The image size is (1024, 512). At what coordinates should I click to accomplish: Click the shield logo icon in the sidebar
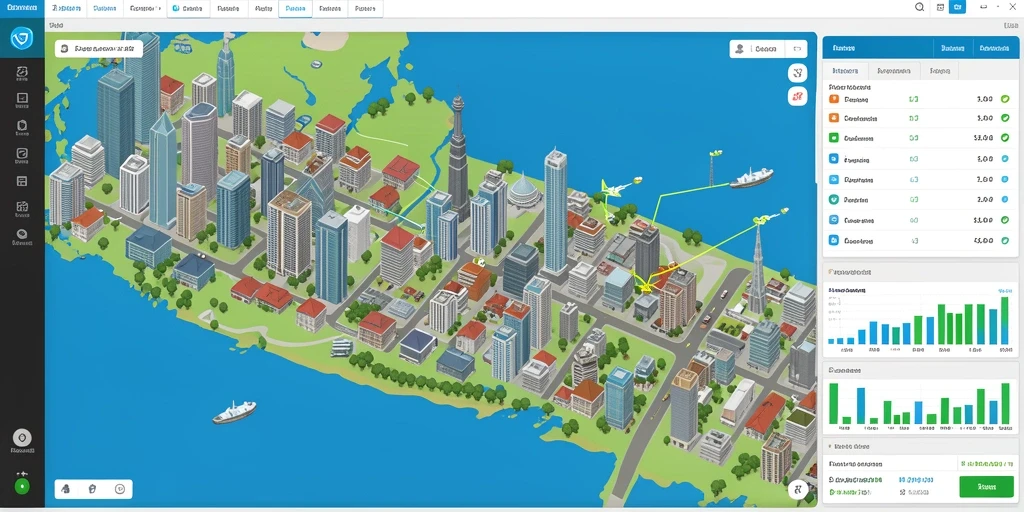click(x=22, y=39)
